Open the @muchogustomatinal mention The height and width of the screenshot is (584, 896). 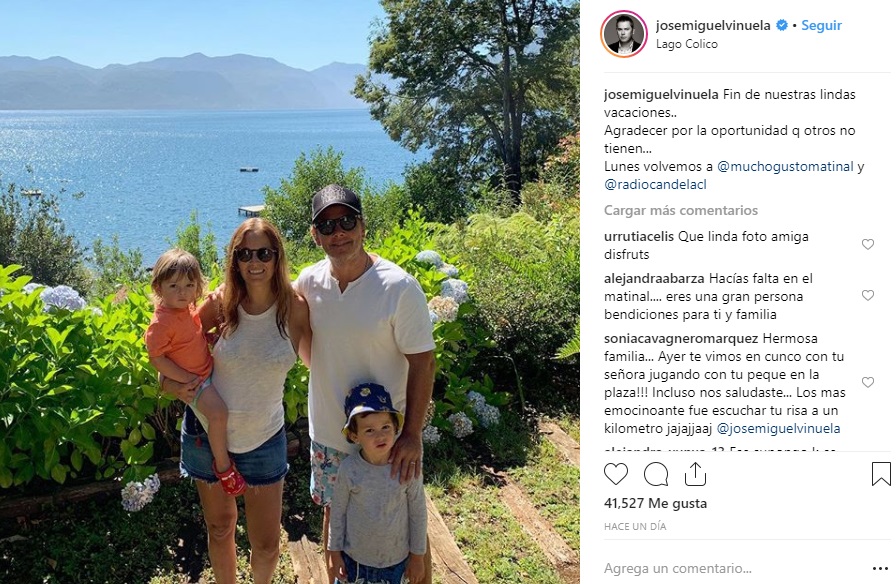coord(785,166)
